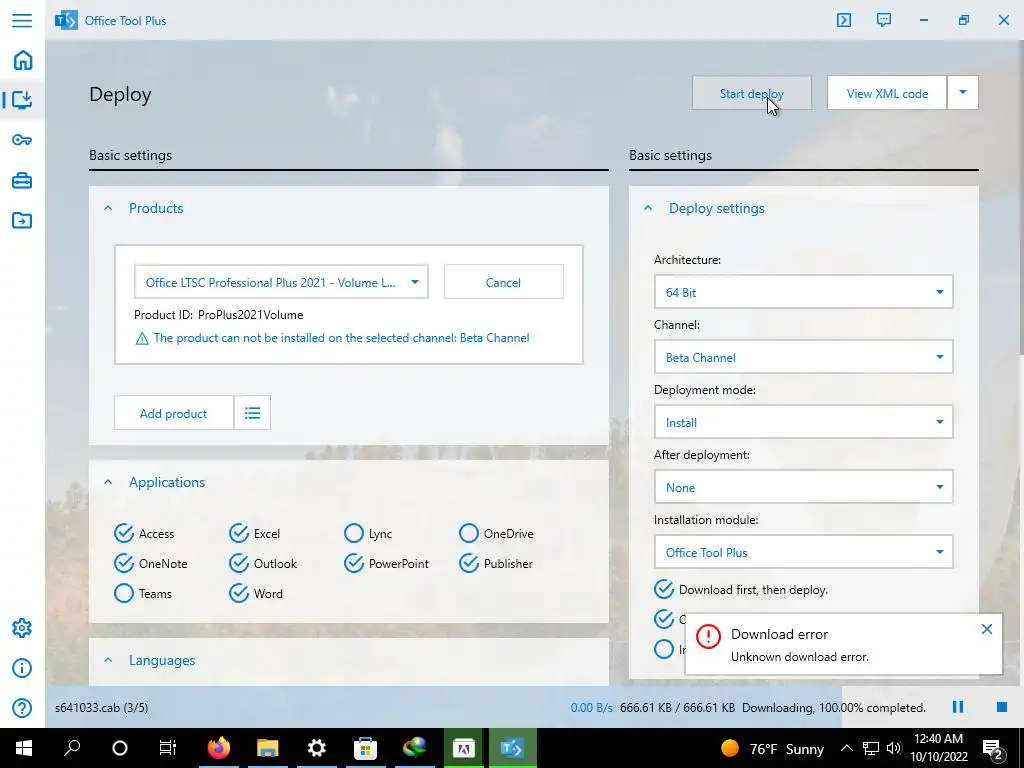This screenshot has height=768, width=1024.
Task: Select the Deploy sidebar icon
Action: (x=22, y=100)
